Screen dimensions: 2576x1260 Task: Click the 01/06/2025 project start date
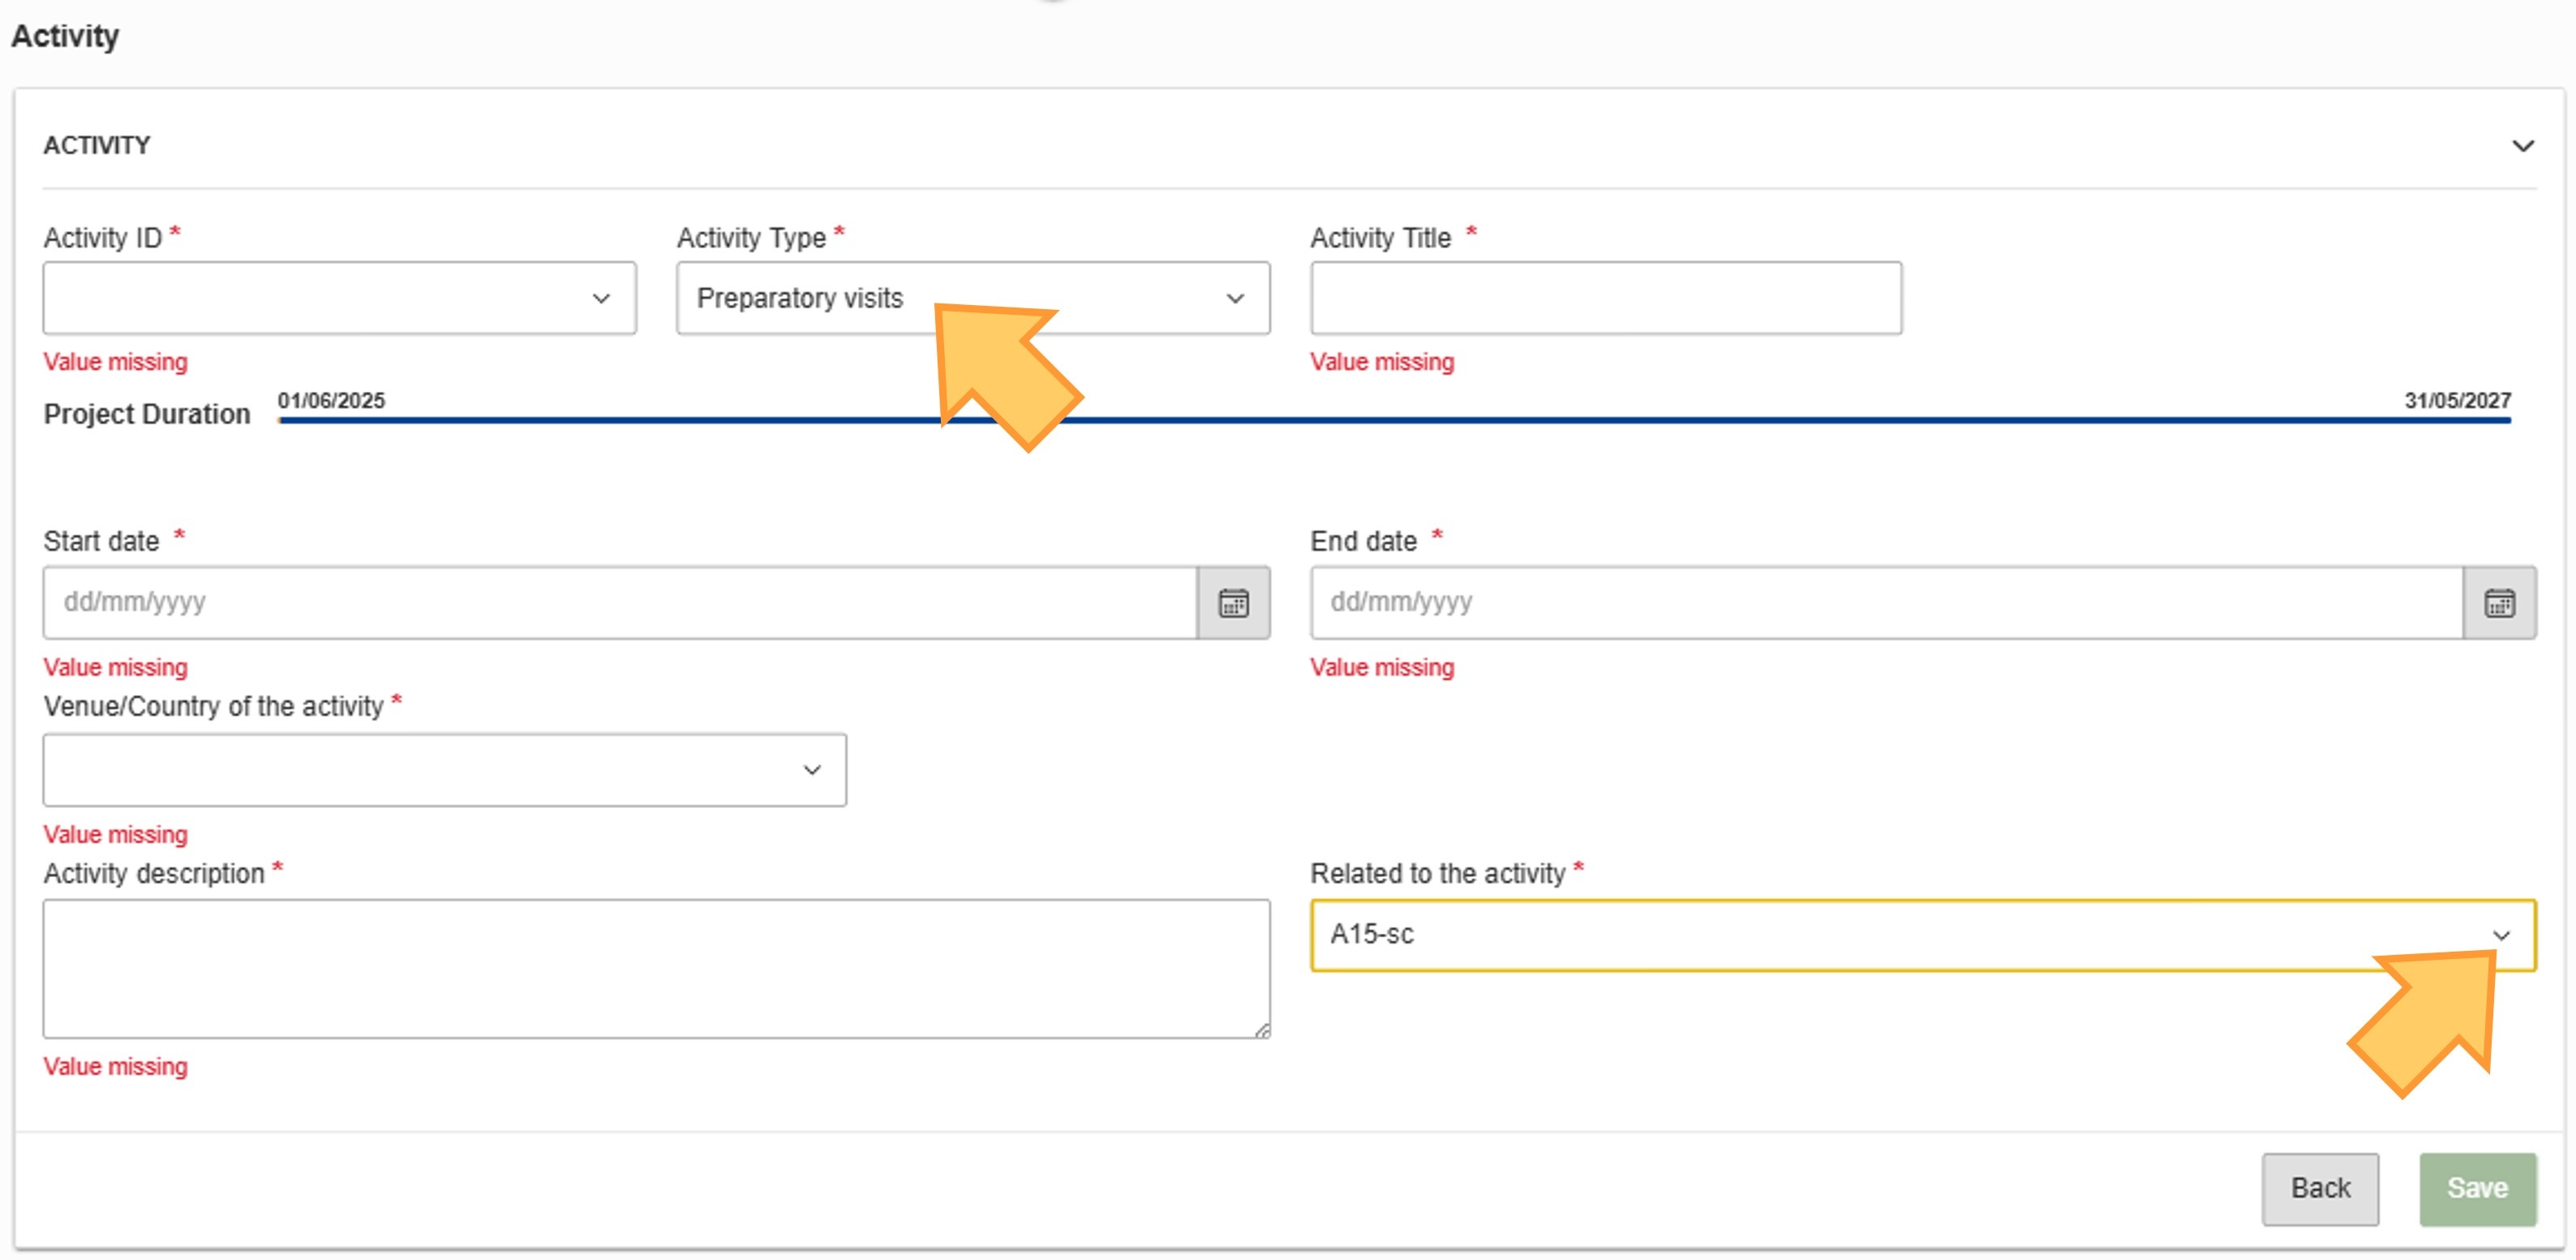[x=331, y=400]
